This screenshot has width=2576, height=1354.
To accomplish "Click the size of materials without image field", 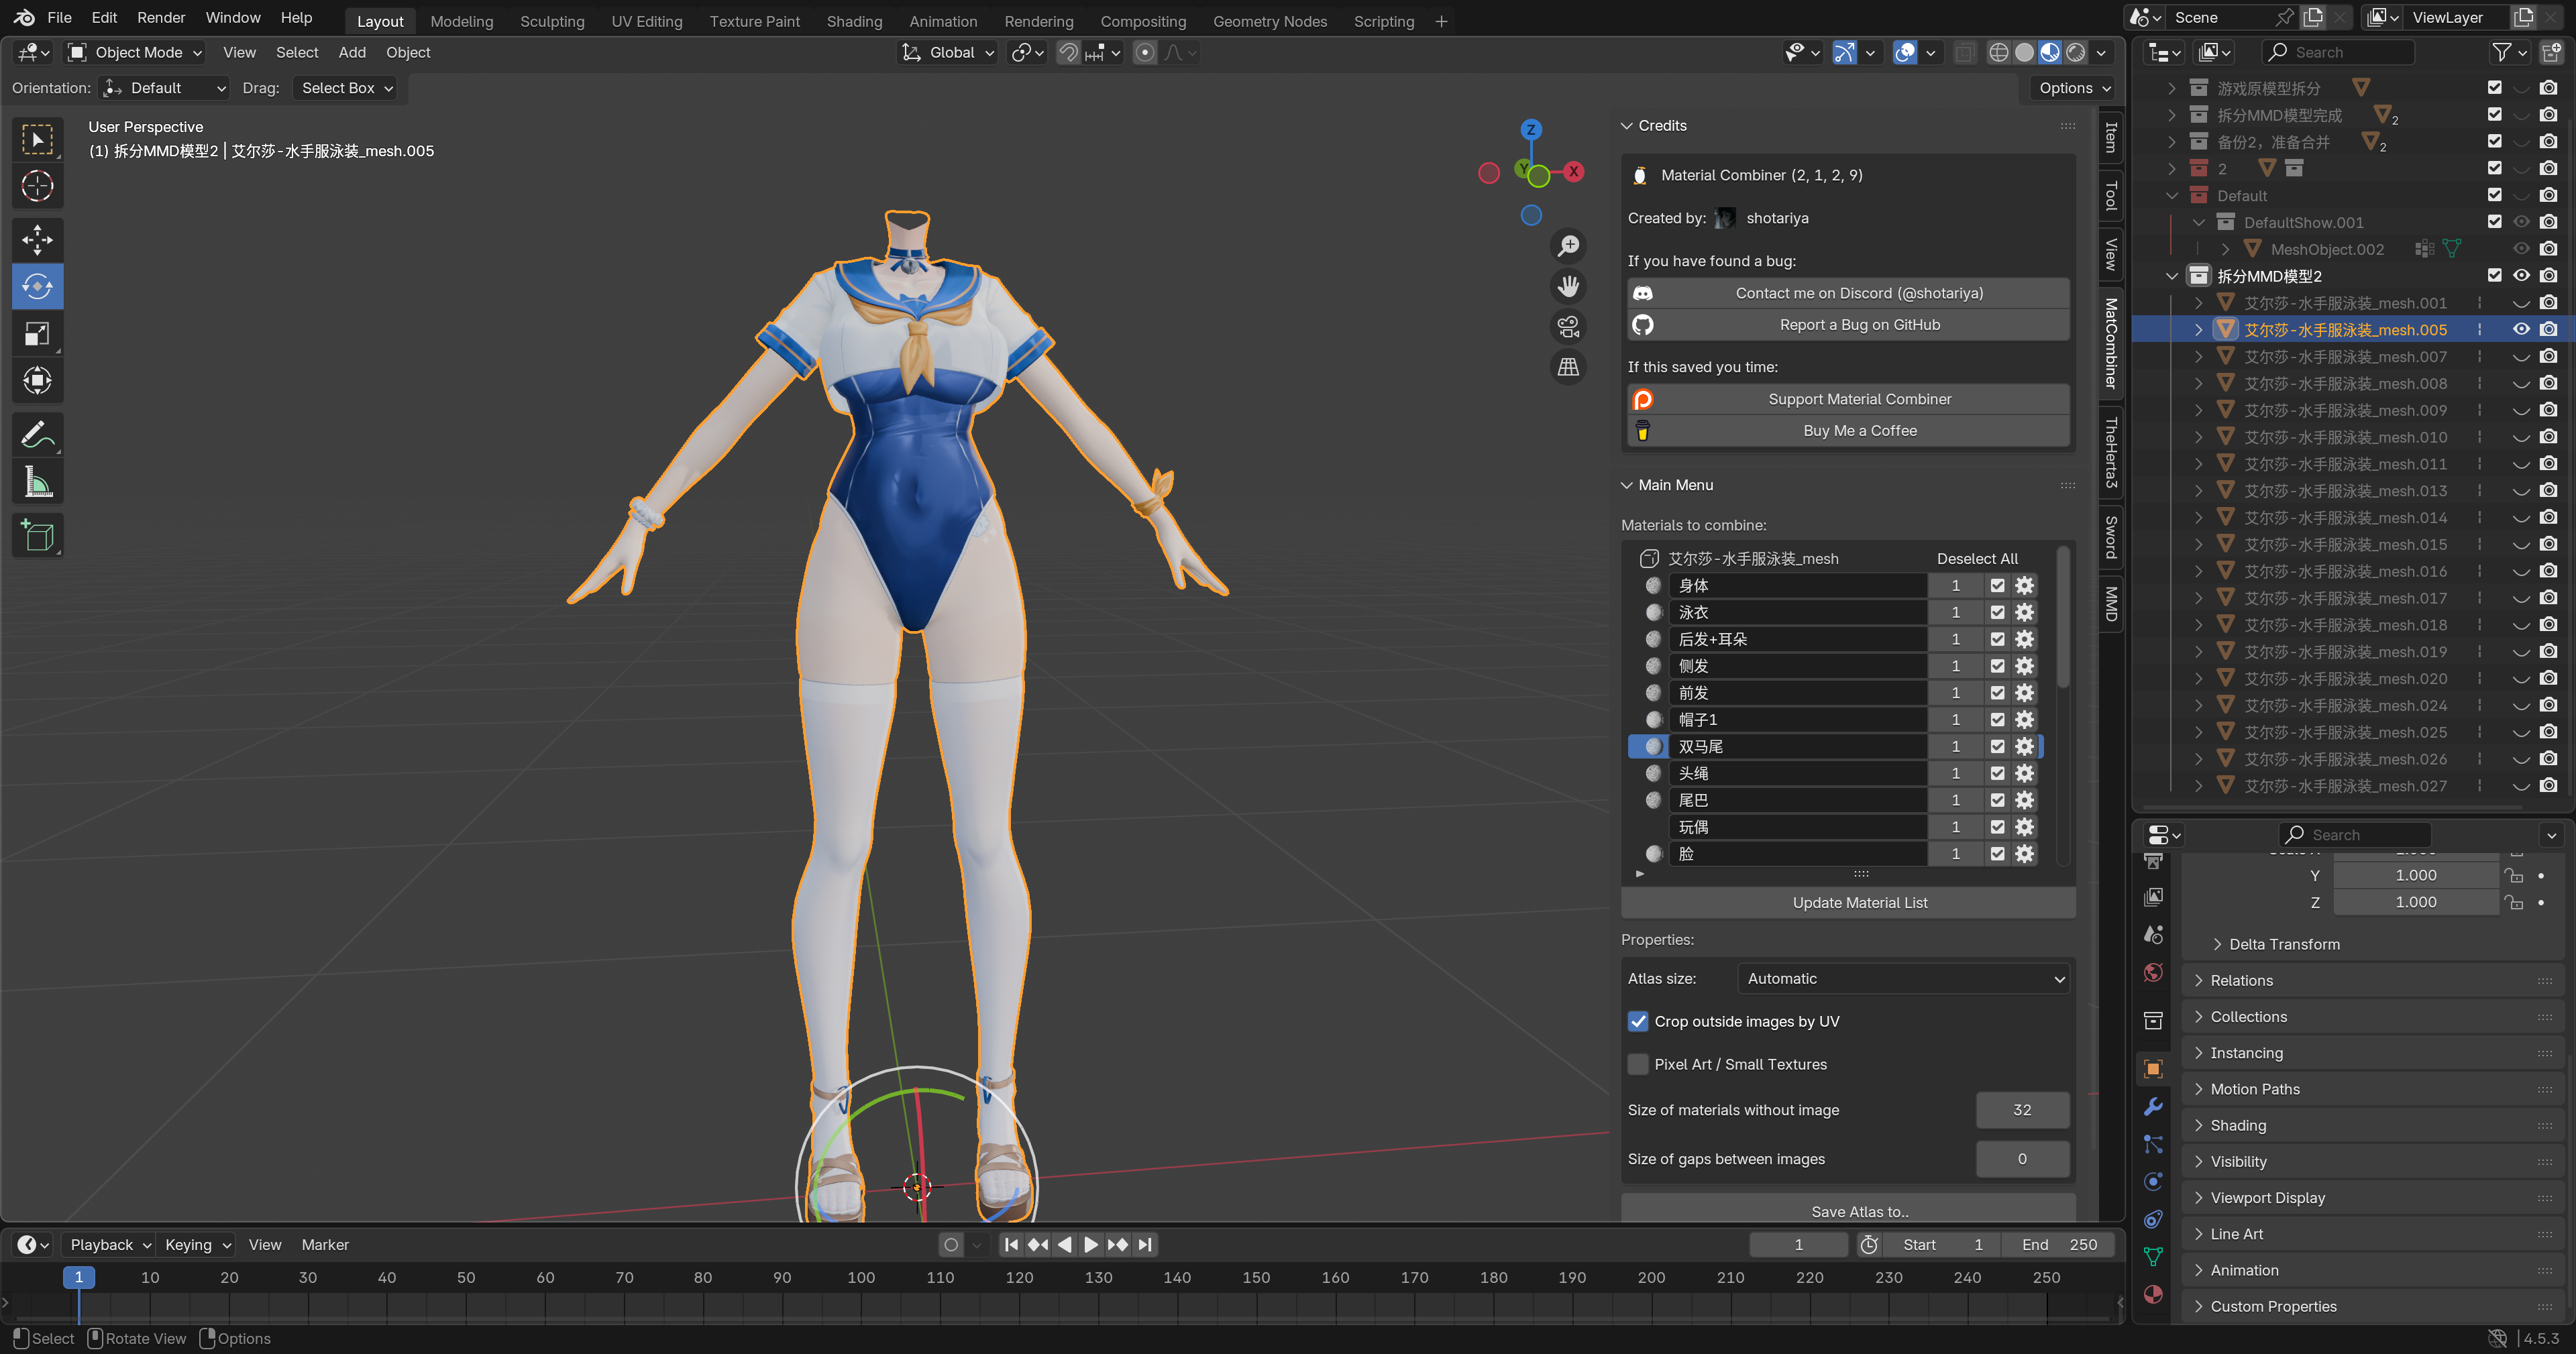I will tap(2021, 1110).
